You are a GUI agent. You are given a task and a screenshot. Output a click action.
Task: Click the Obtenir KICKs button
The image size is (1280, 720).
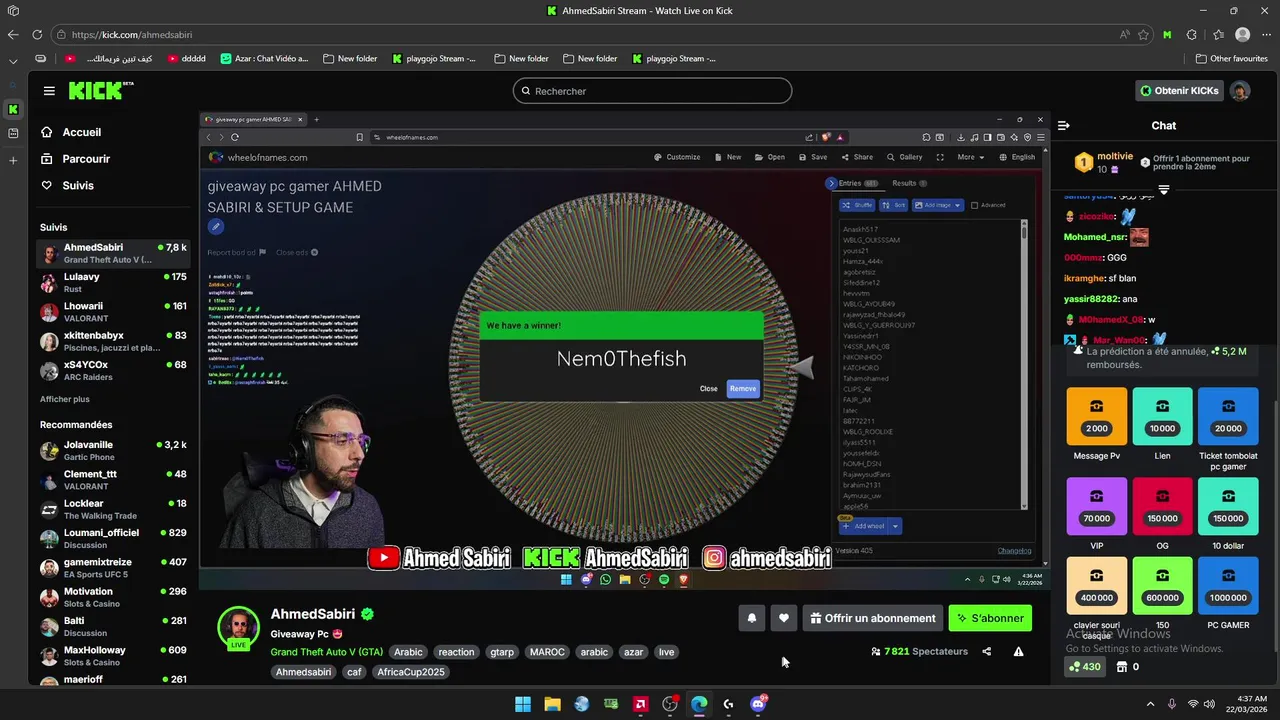[1179, 91]
